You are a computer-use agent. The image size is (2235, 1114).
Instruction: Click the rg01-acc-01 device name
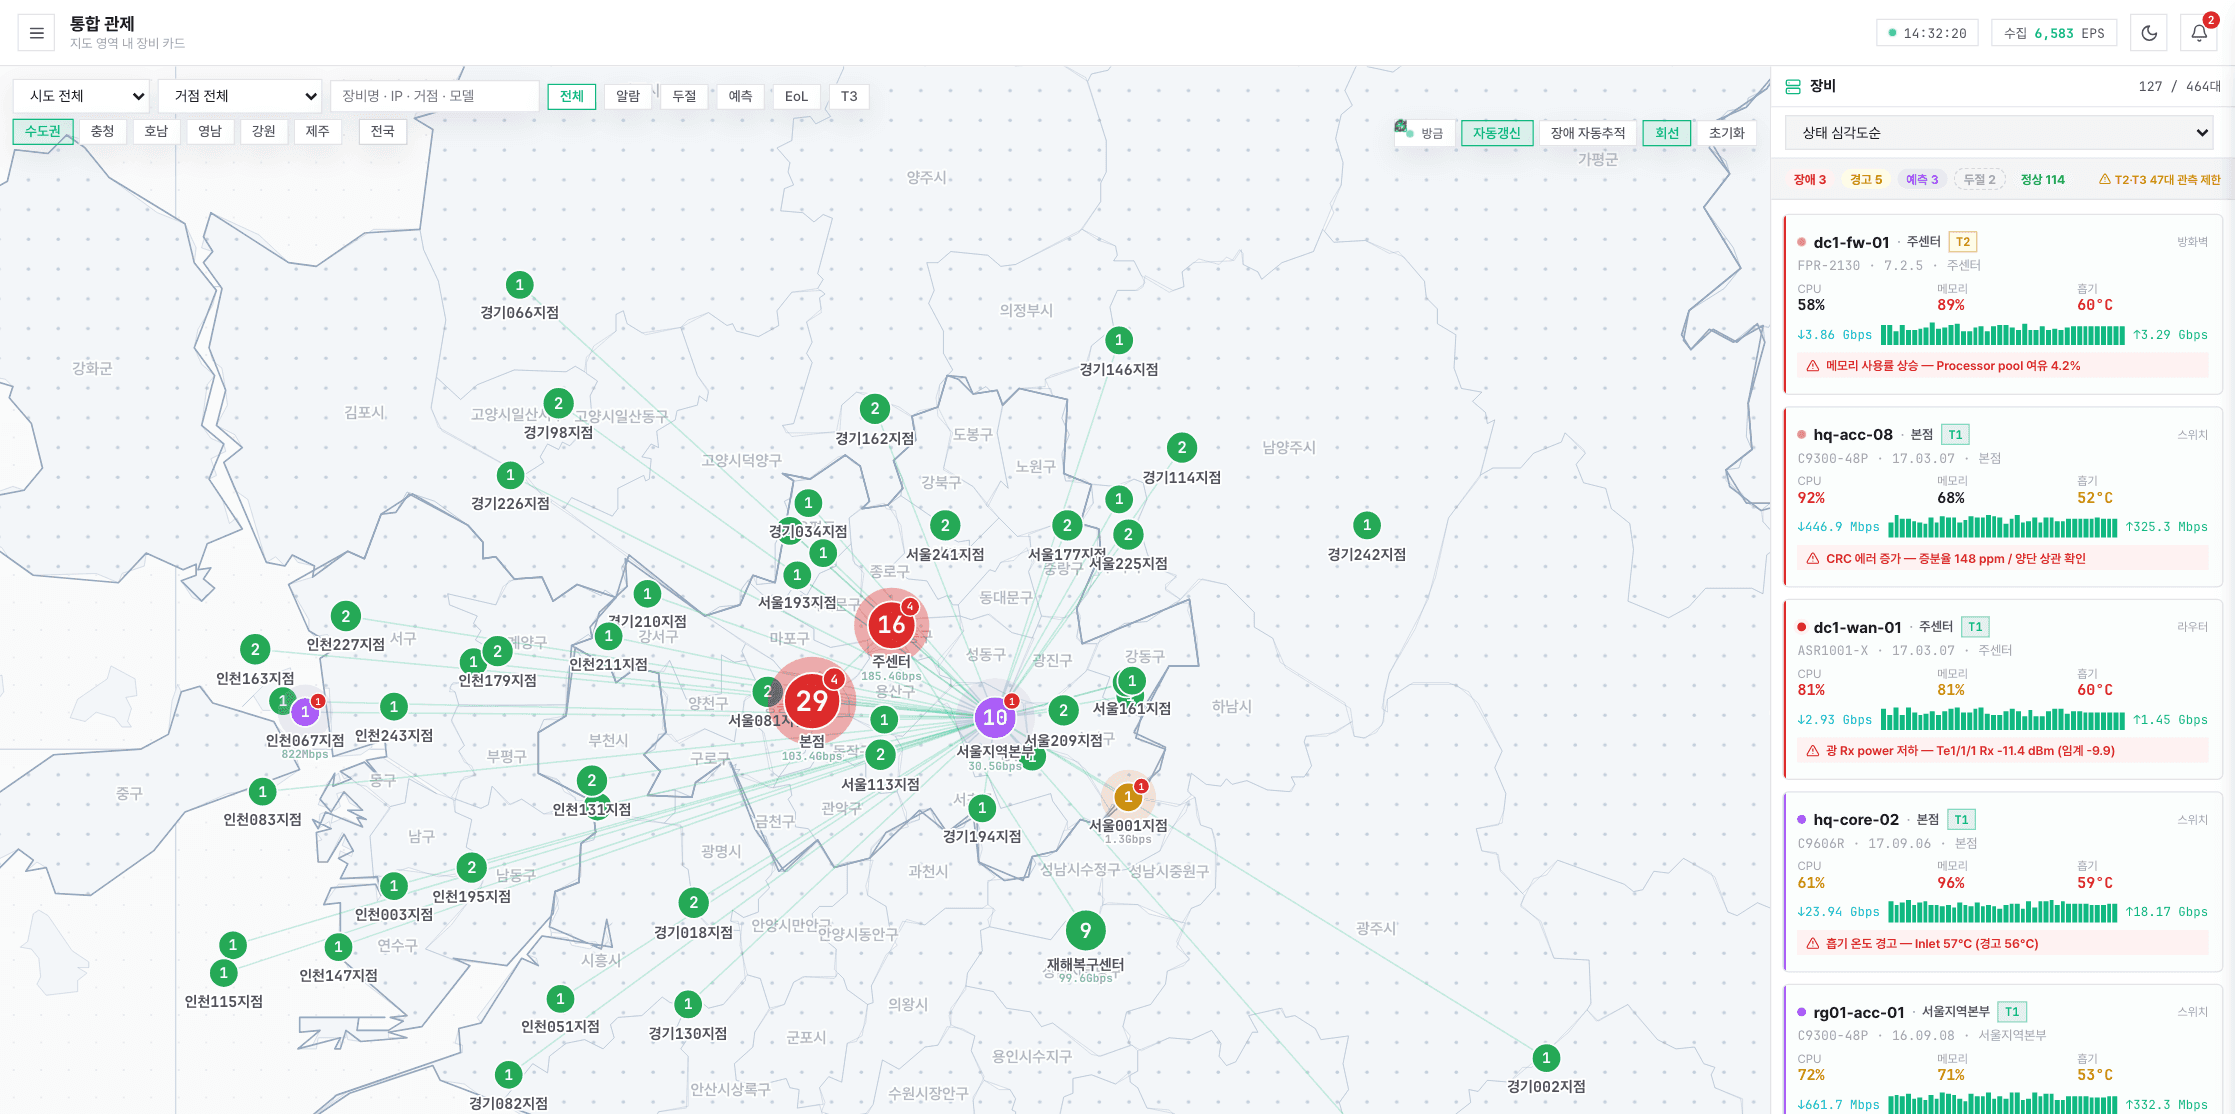coord(1859,1012)
